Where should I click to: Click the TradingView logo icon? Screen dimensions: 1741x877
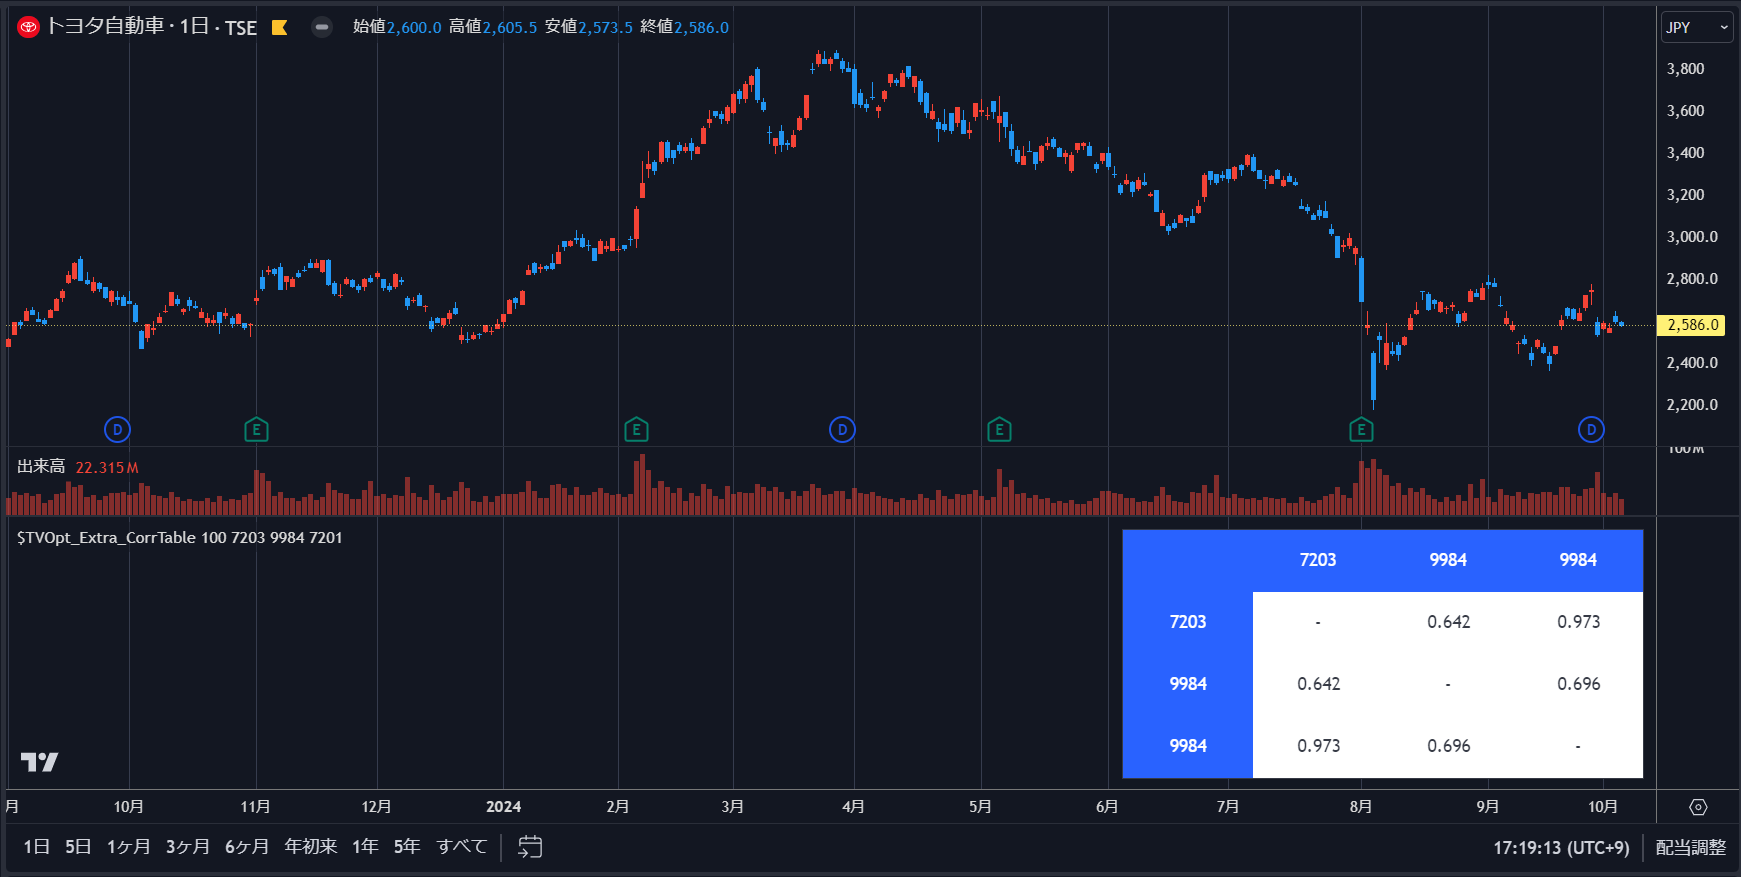(x=40, y=762)
